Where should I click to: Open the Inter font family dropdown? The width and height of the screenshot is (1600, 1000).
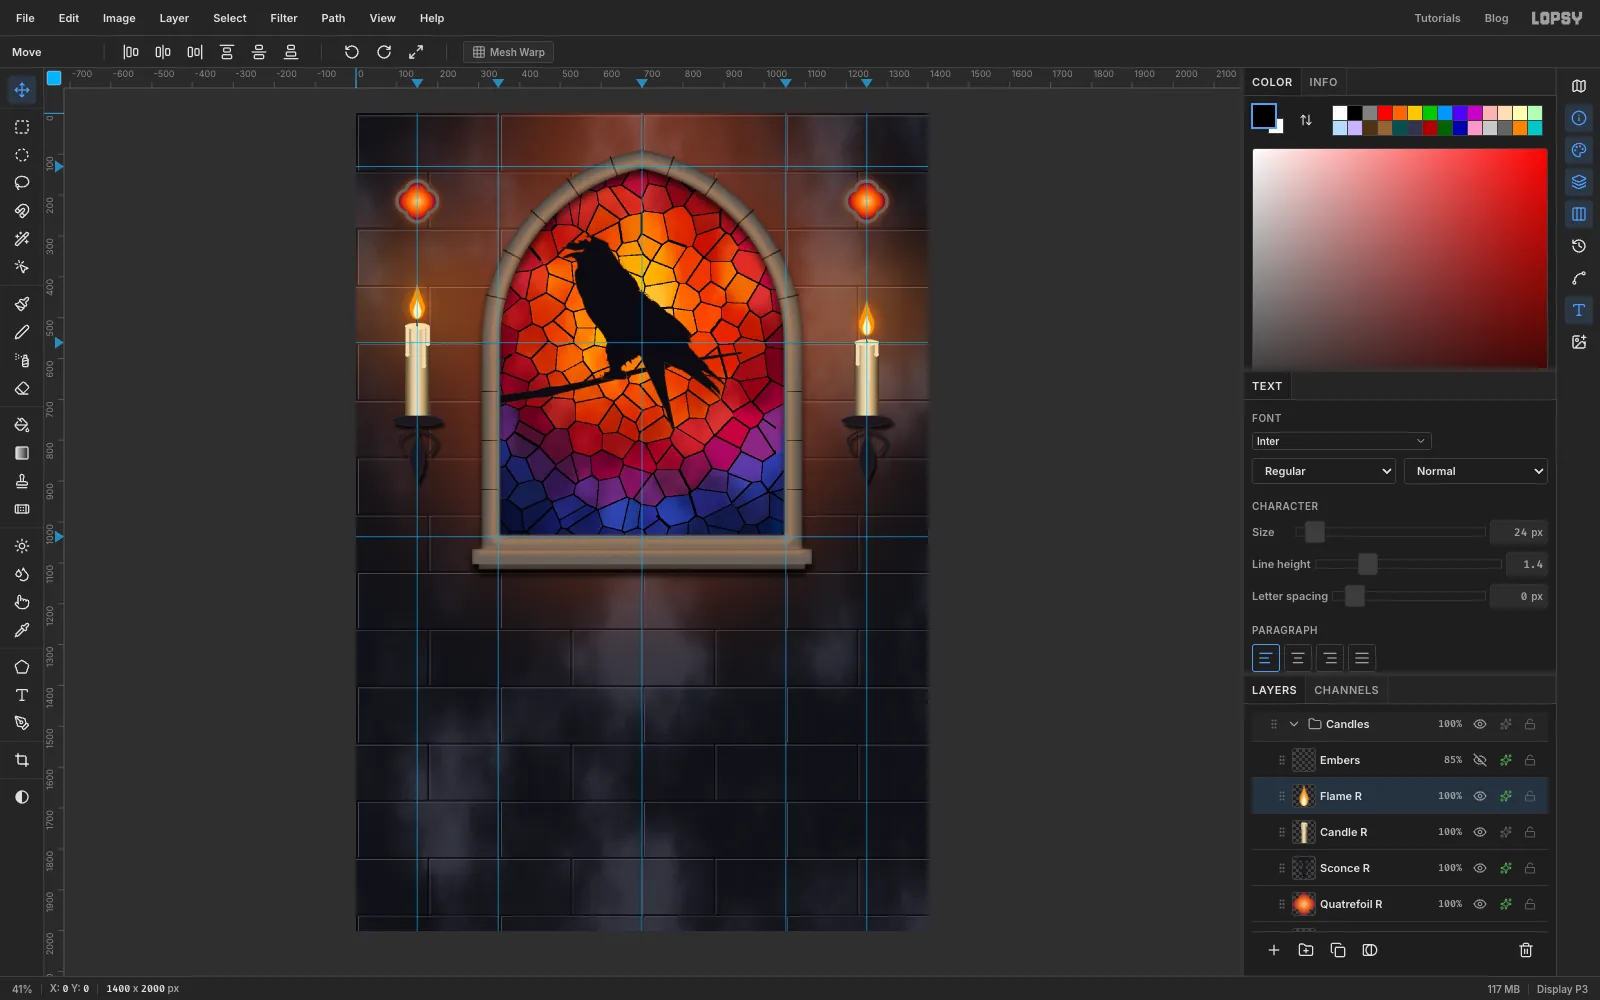pyautogui.click(x=1341, y=441)
